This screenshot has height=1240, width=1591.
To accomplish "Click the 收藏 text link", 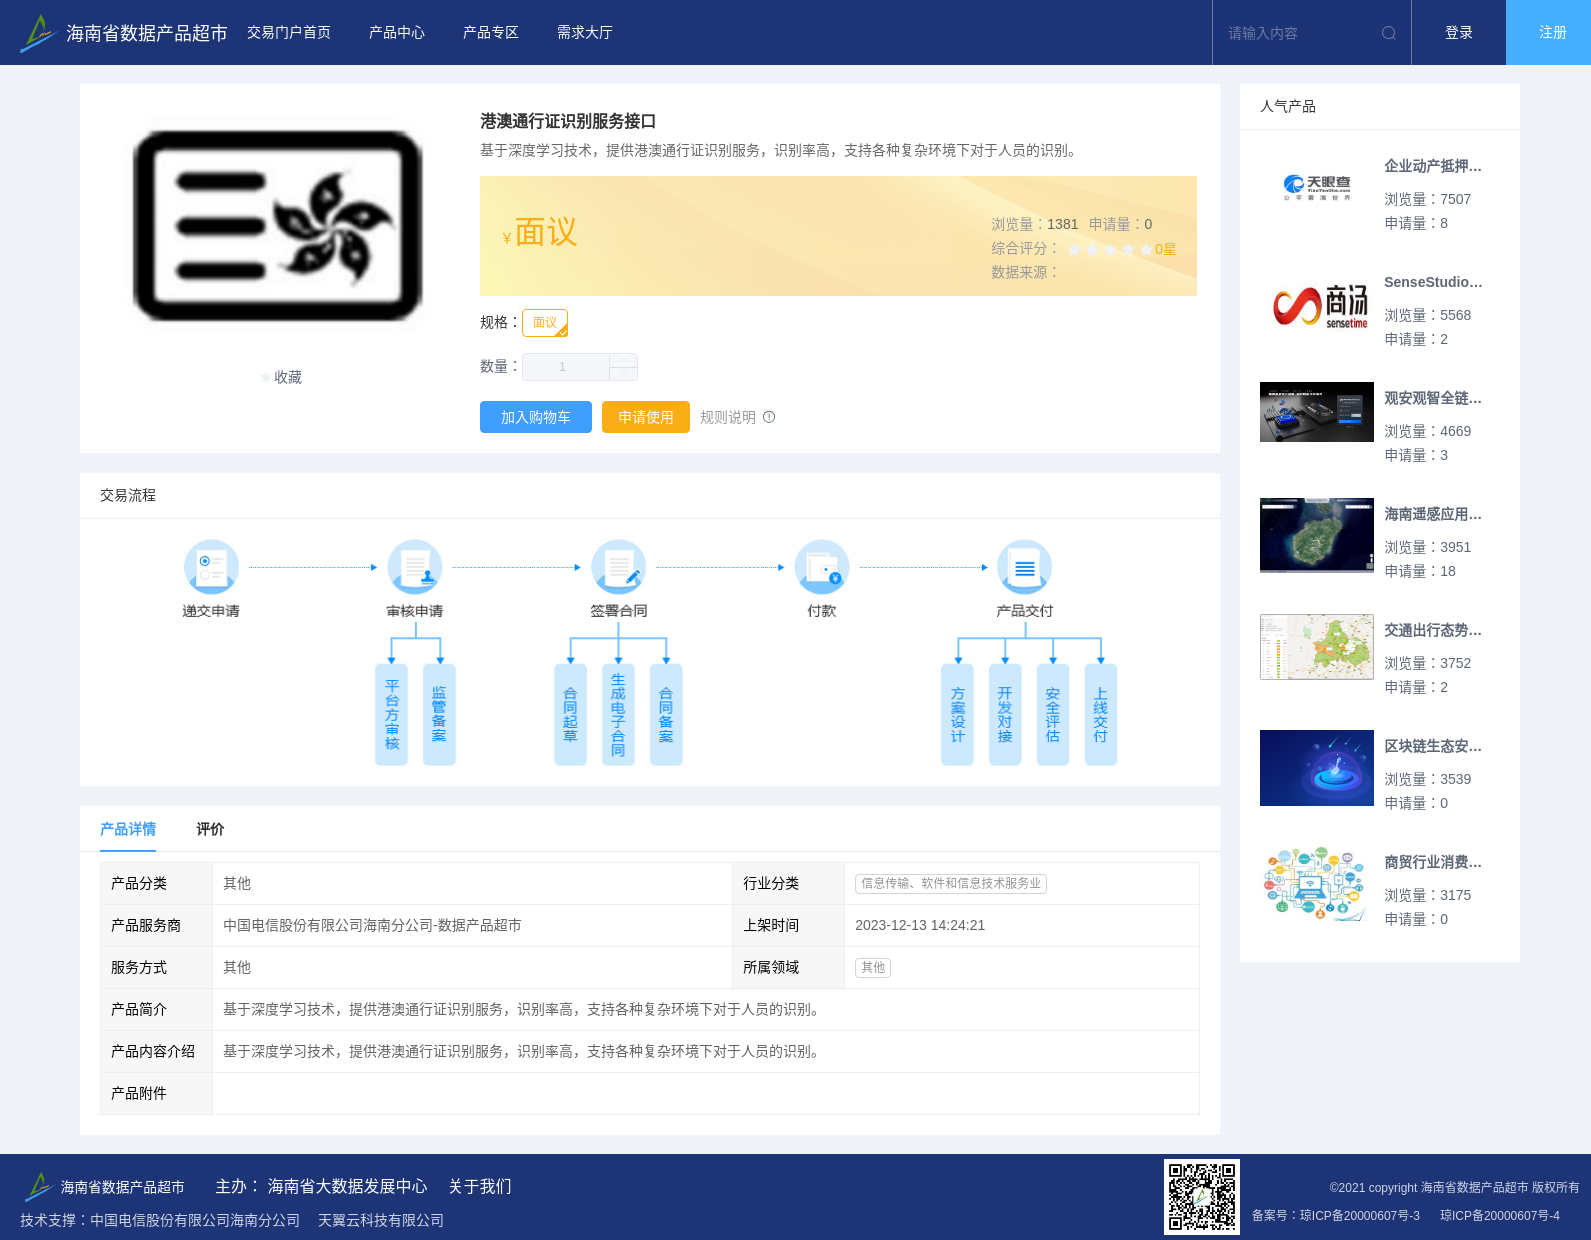I will (288, 377).
